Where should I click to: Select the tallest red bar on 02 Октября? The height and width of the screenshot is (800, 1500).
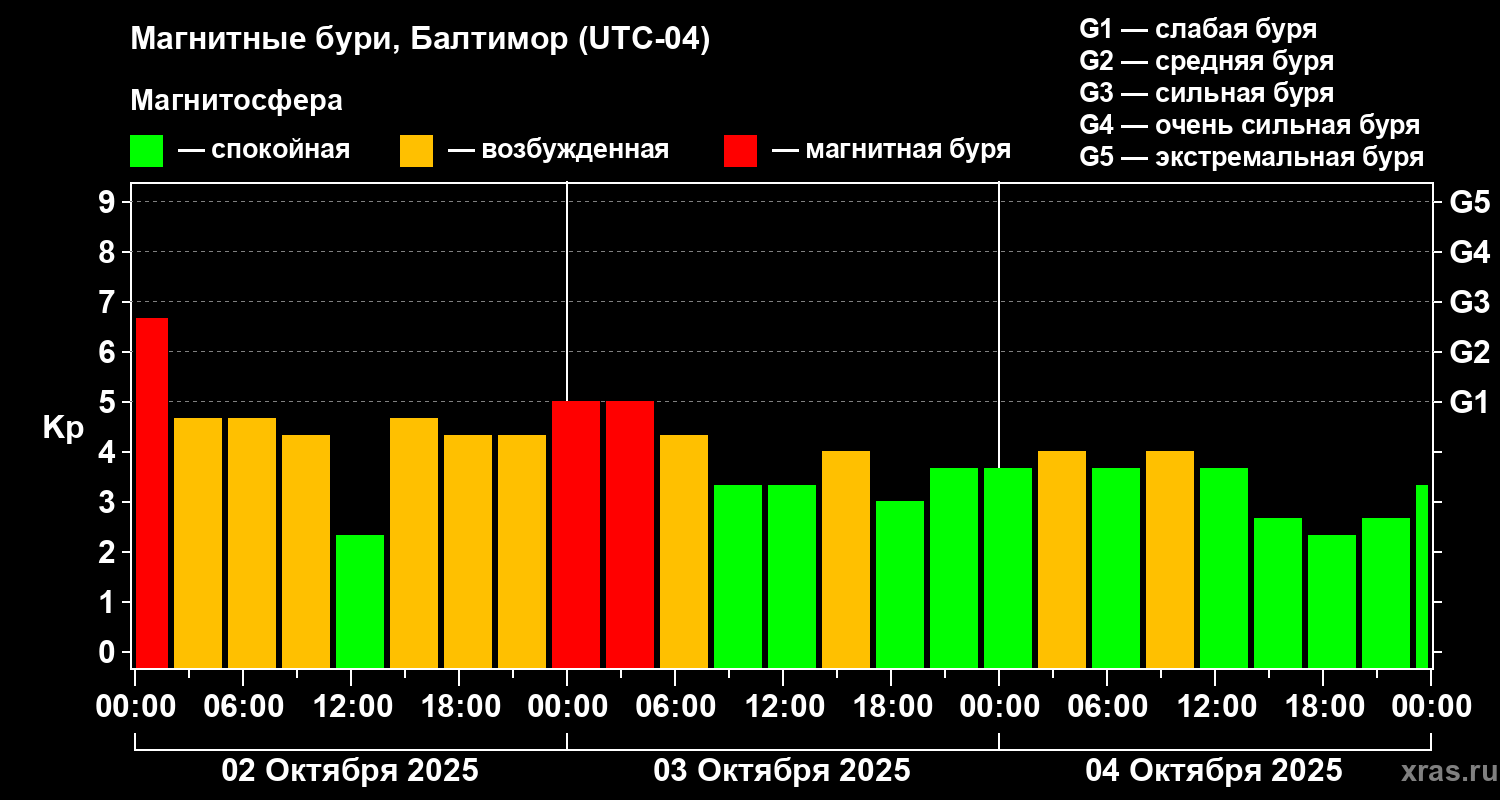(x=152, y=493)
